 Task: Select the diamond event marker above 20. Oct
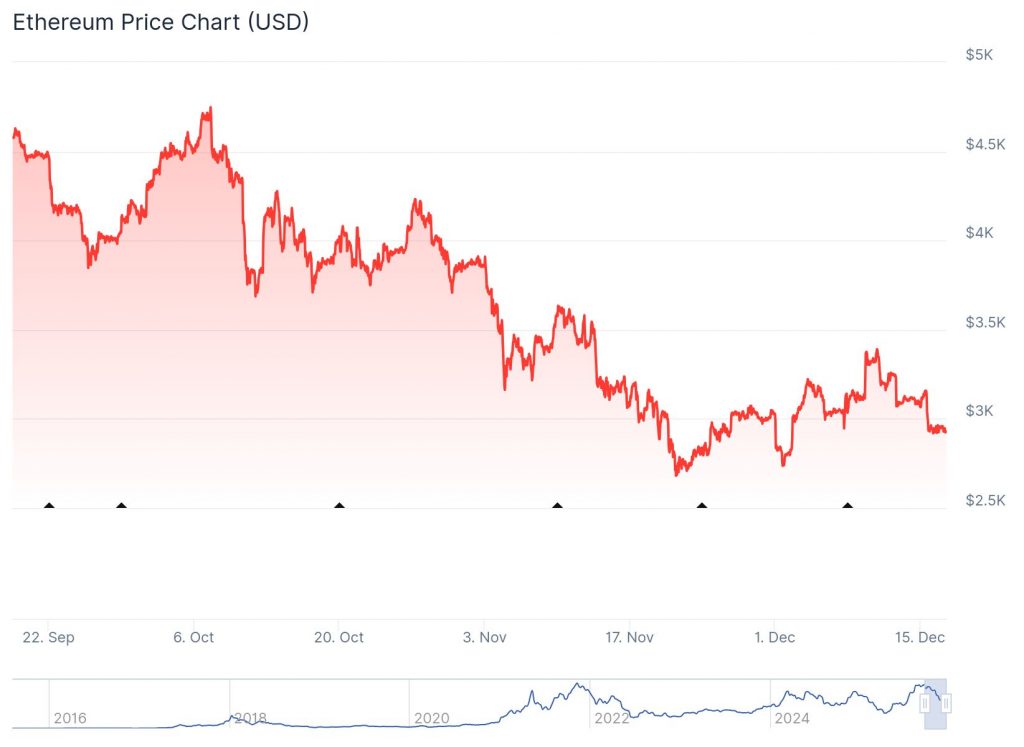(339, 506)
